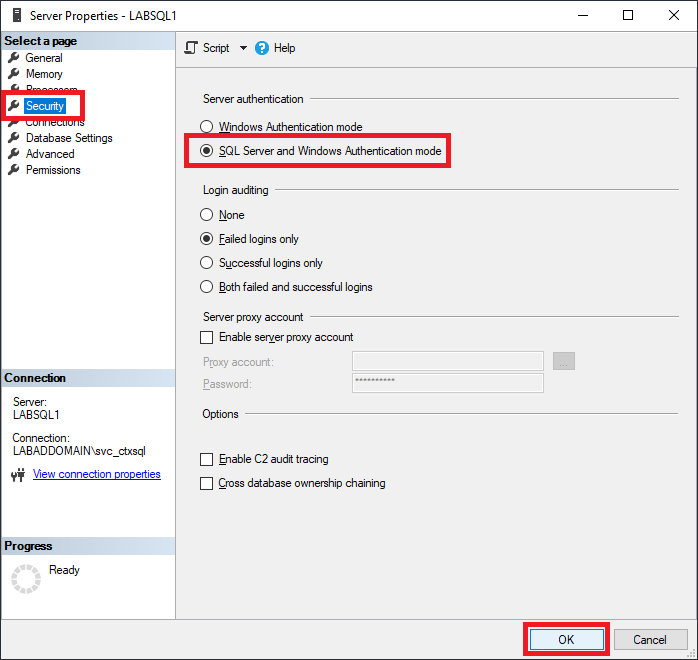Click the wrench icon beside Permissions

[14, 170]
